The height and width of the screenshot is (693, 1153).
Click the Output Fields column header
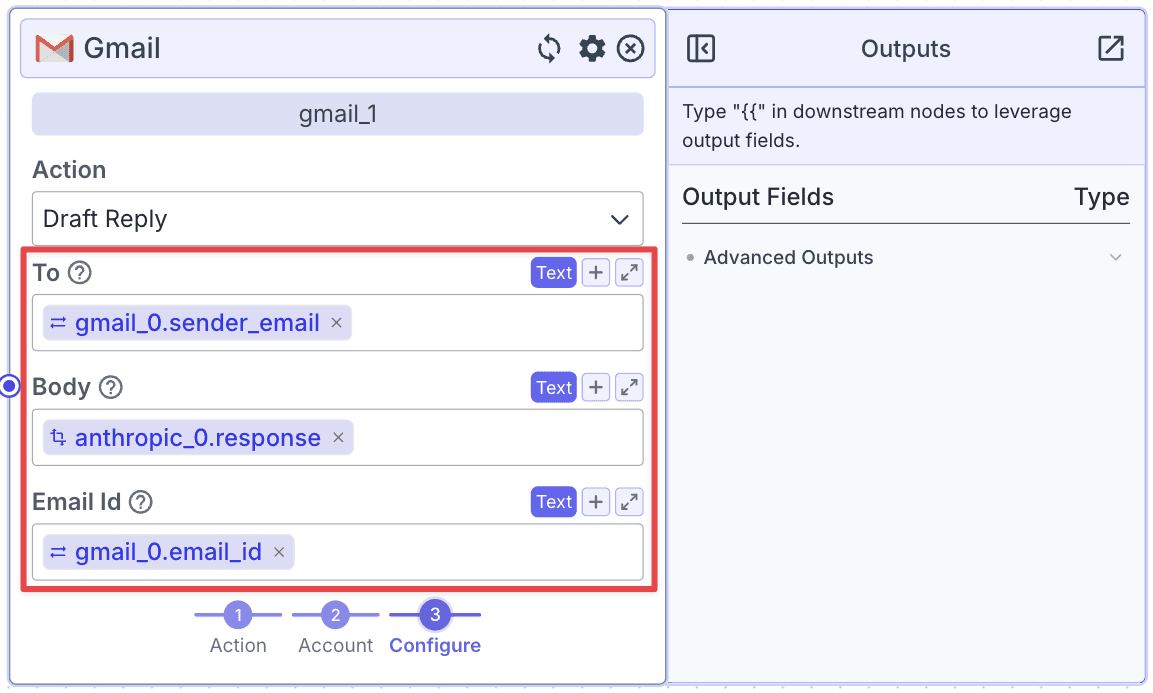[x=758, y=197]
